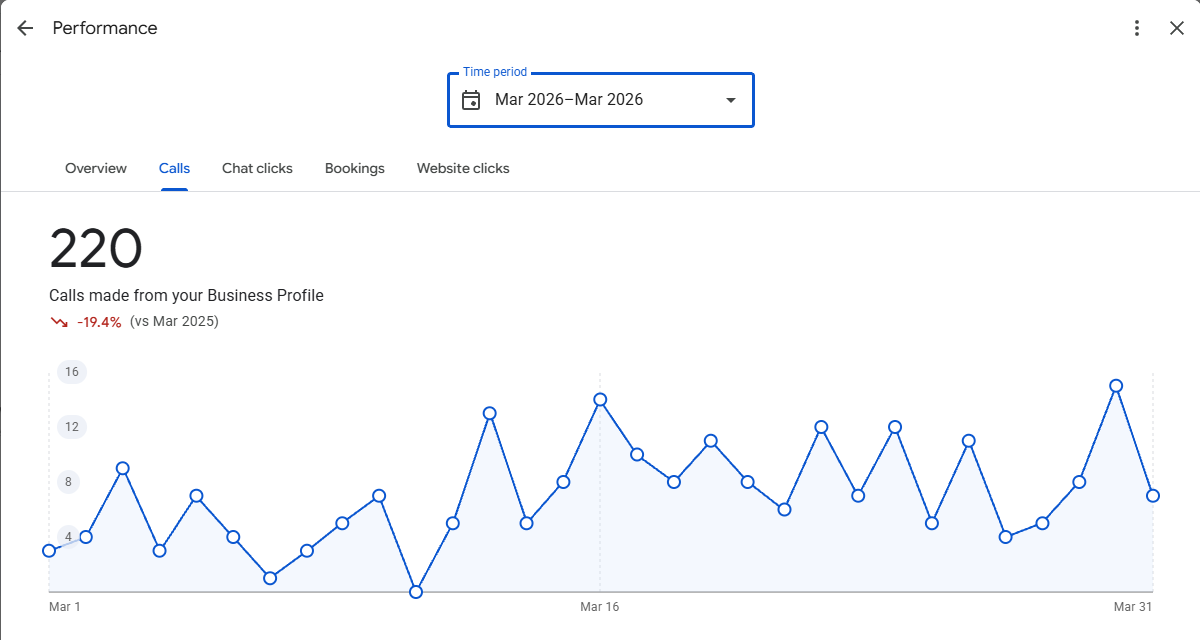Click the chart's zero-value data point
The image size is (1200, 640).
tap(416, 592)
